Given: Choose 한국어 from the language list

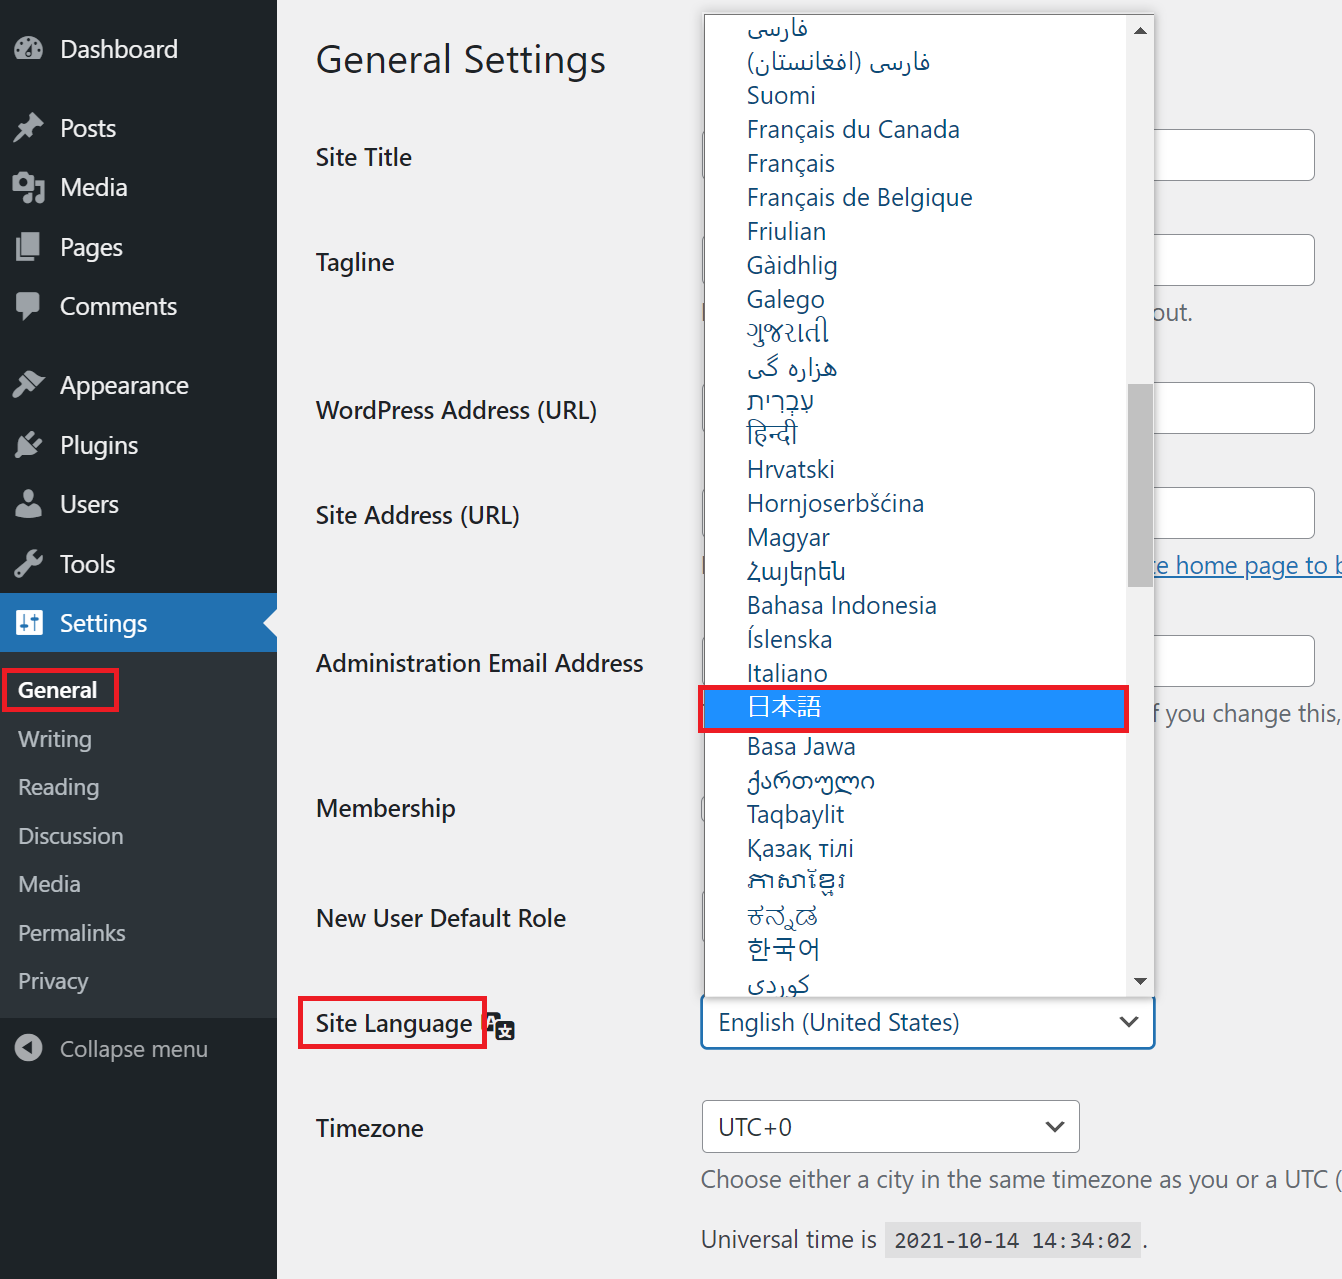Looking at the screenshot, I should click(915, 950).
